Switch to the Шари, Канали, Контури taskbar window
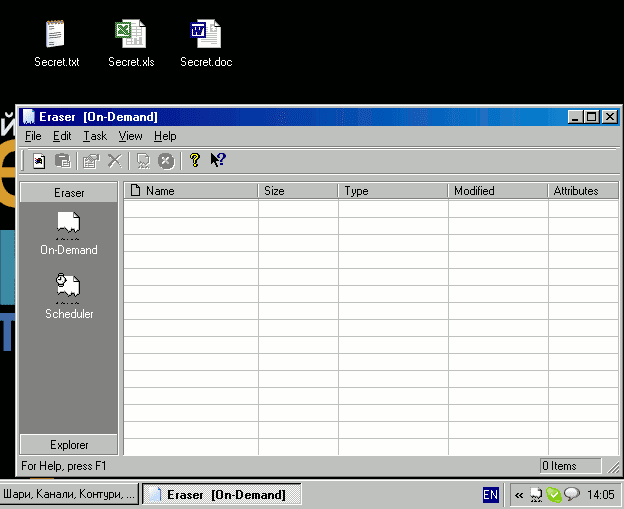This screenshot has width=624, height=509. tap(69, 494)
